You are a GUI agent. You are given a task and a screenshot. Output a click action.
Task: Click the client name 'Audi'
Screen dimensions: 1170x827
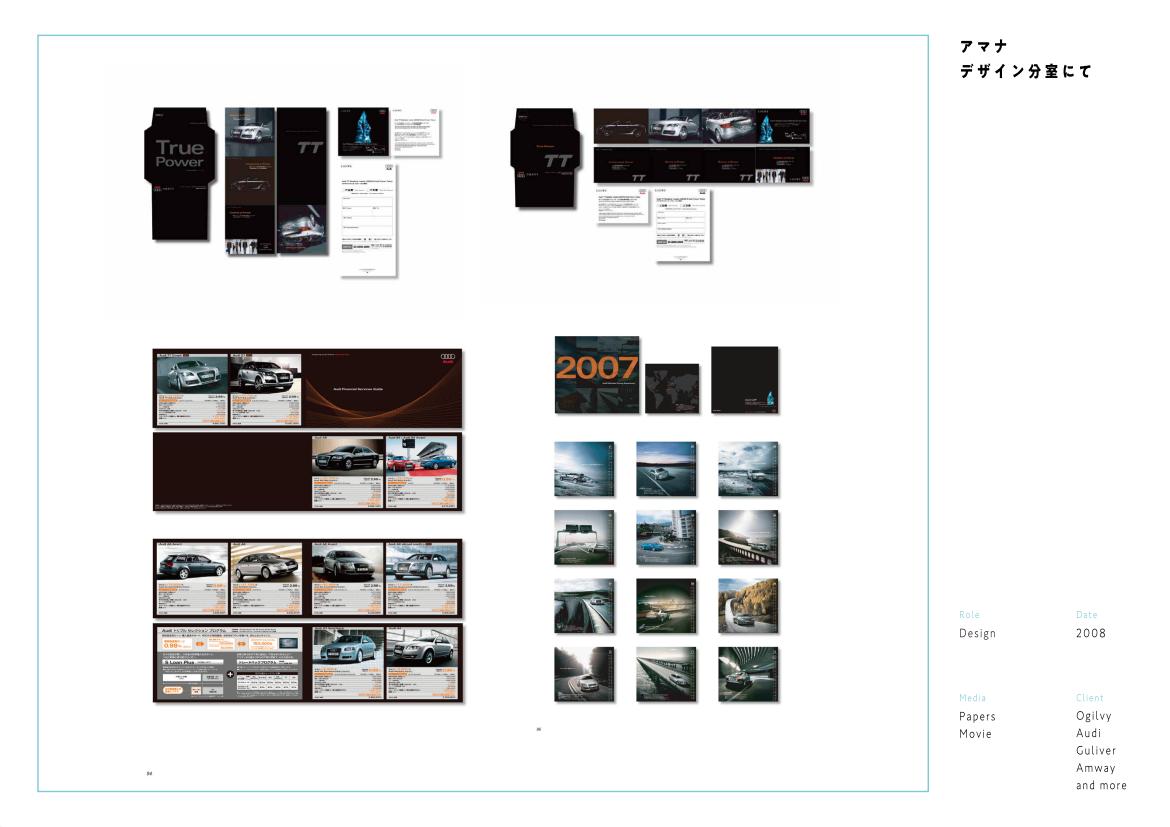point(1089,733)
